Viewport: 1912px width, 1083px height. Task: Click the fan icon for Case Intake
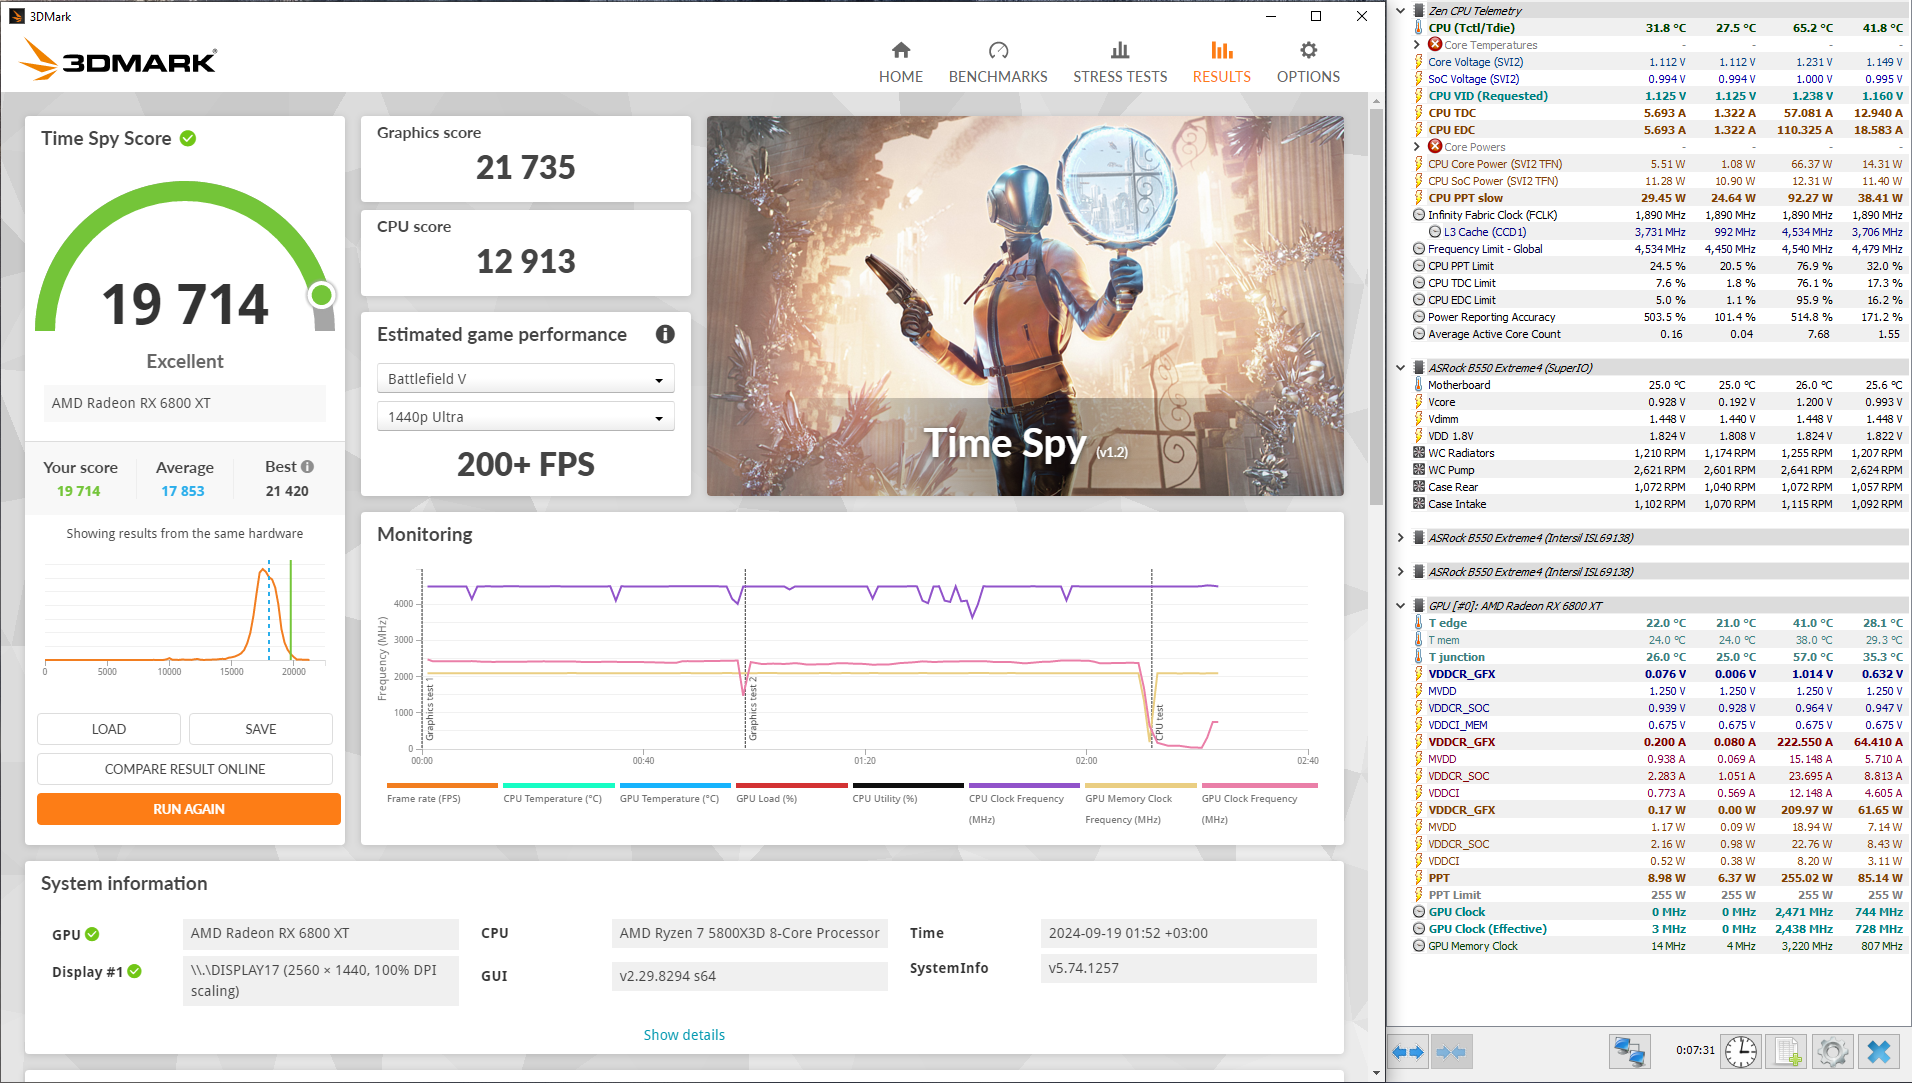pos(1418,504)
